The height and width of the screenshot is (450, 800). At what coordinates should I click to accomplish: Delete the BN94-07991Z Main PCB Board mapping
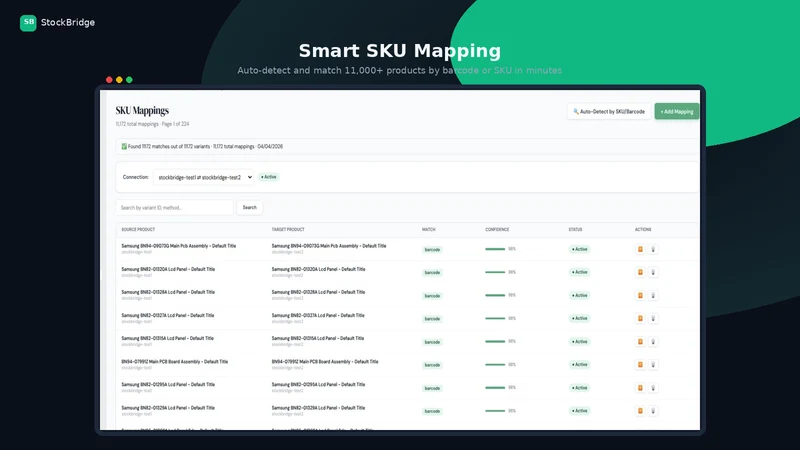pos(653,365)
